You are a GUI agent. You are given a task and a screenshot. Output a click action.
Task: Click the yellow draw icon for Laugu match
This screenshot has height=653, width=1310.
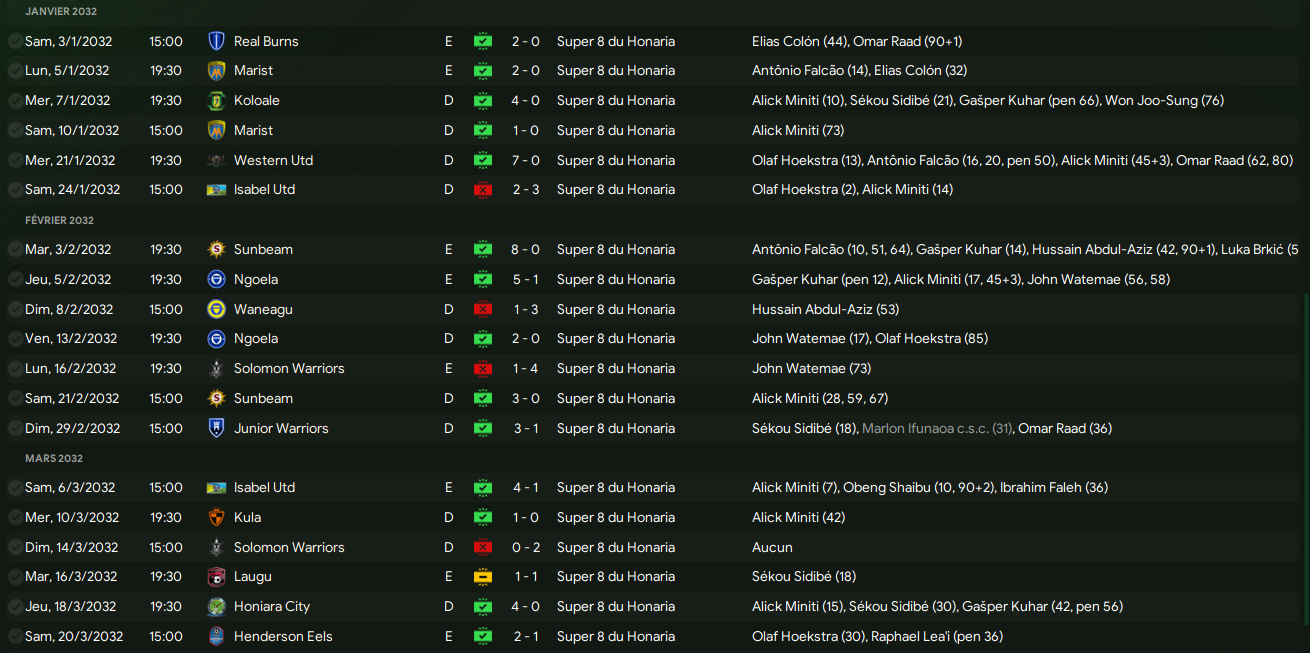(x=483, y=577)
